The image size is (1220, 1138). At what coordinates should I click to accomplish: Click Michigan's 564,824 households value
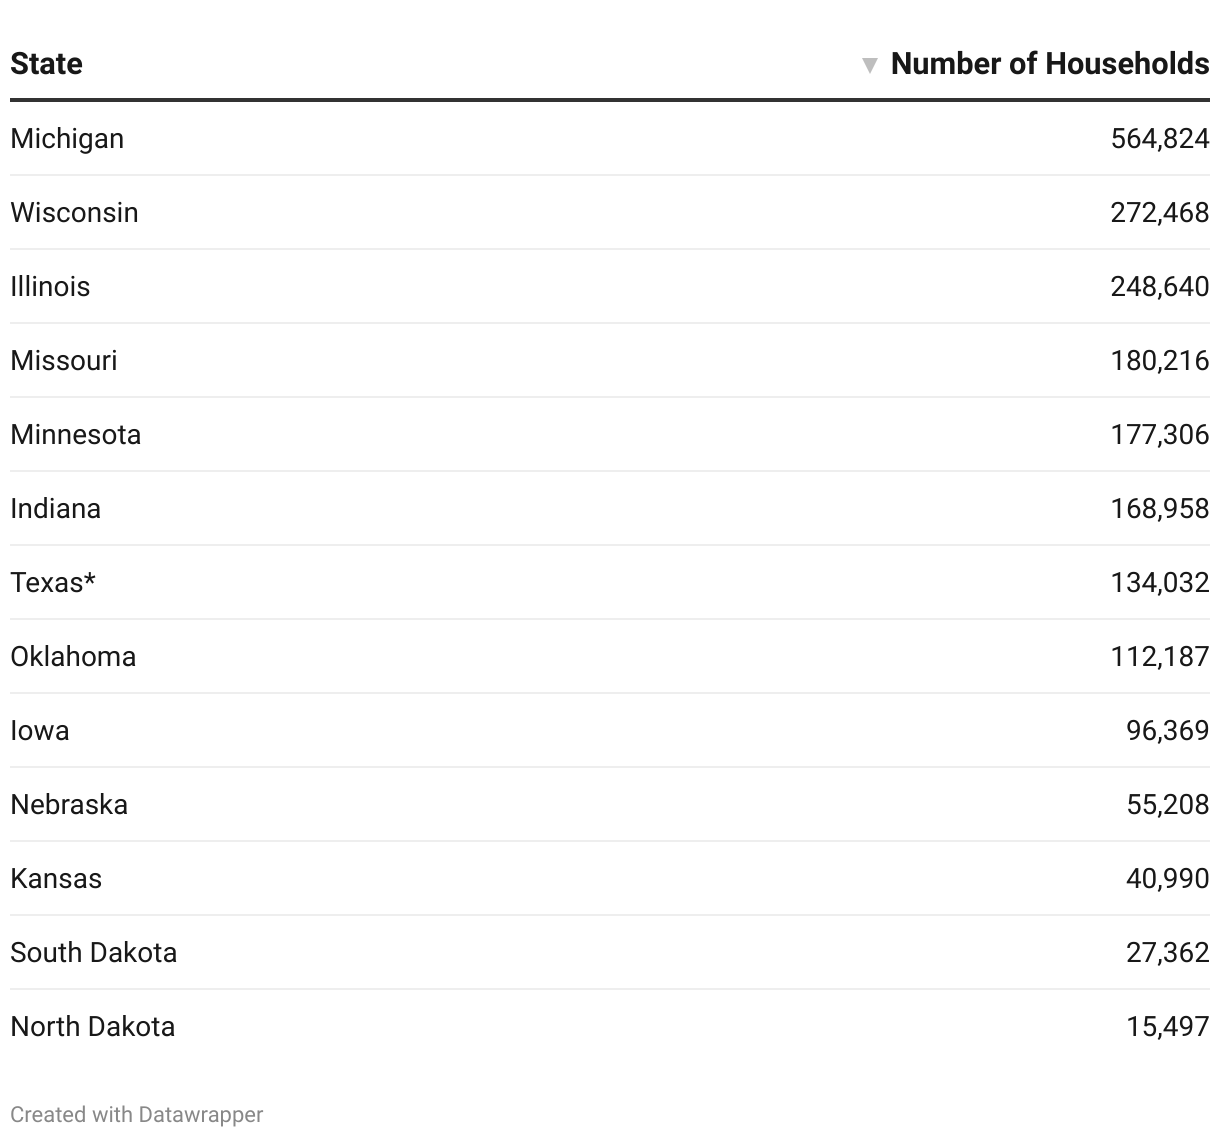pos(1159,138)
